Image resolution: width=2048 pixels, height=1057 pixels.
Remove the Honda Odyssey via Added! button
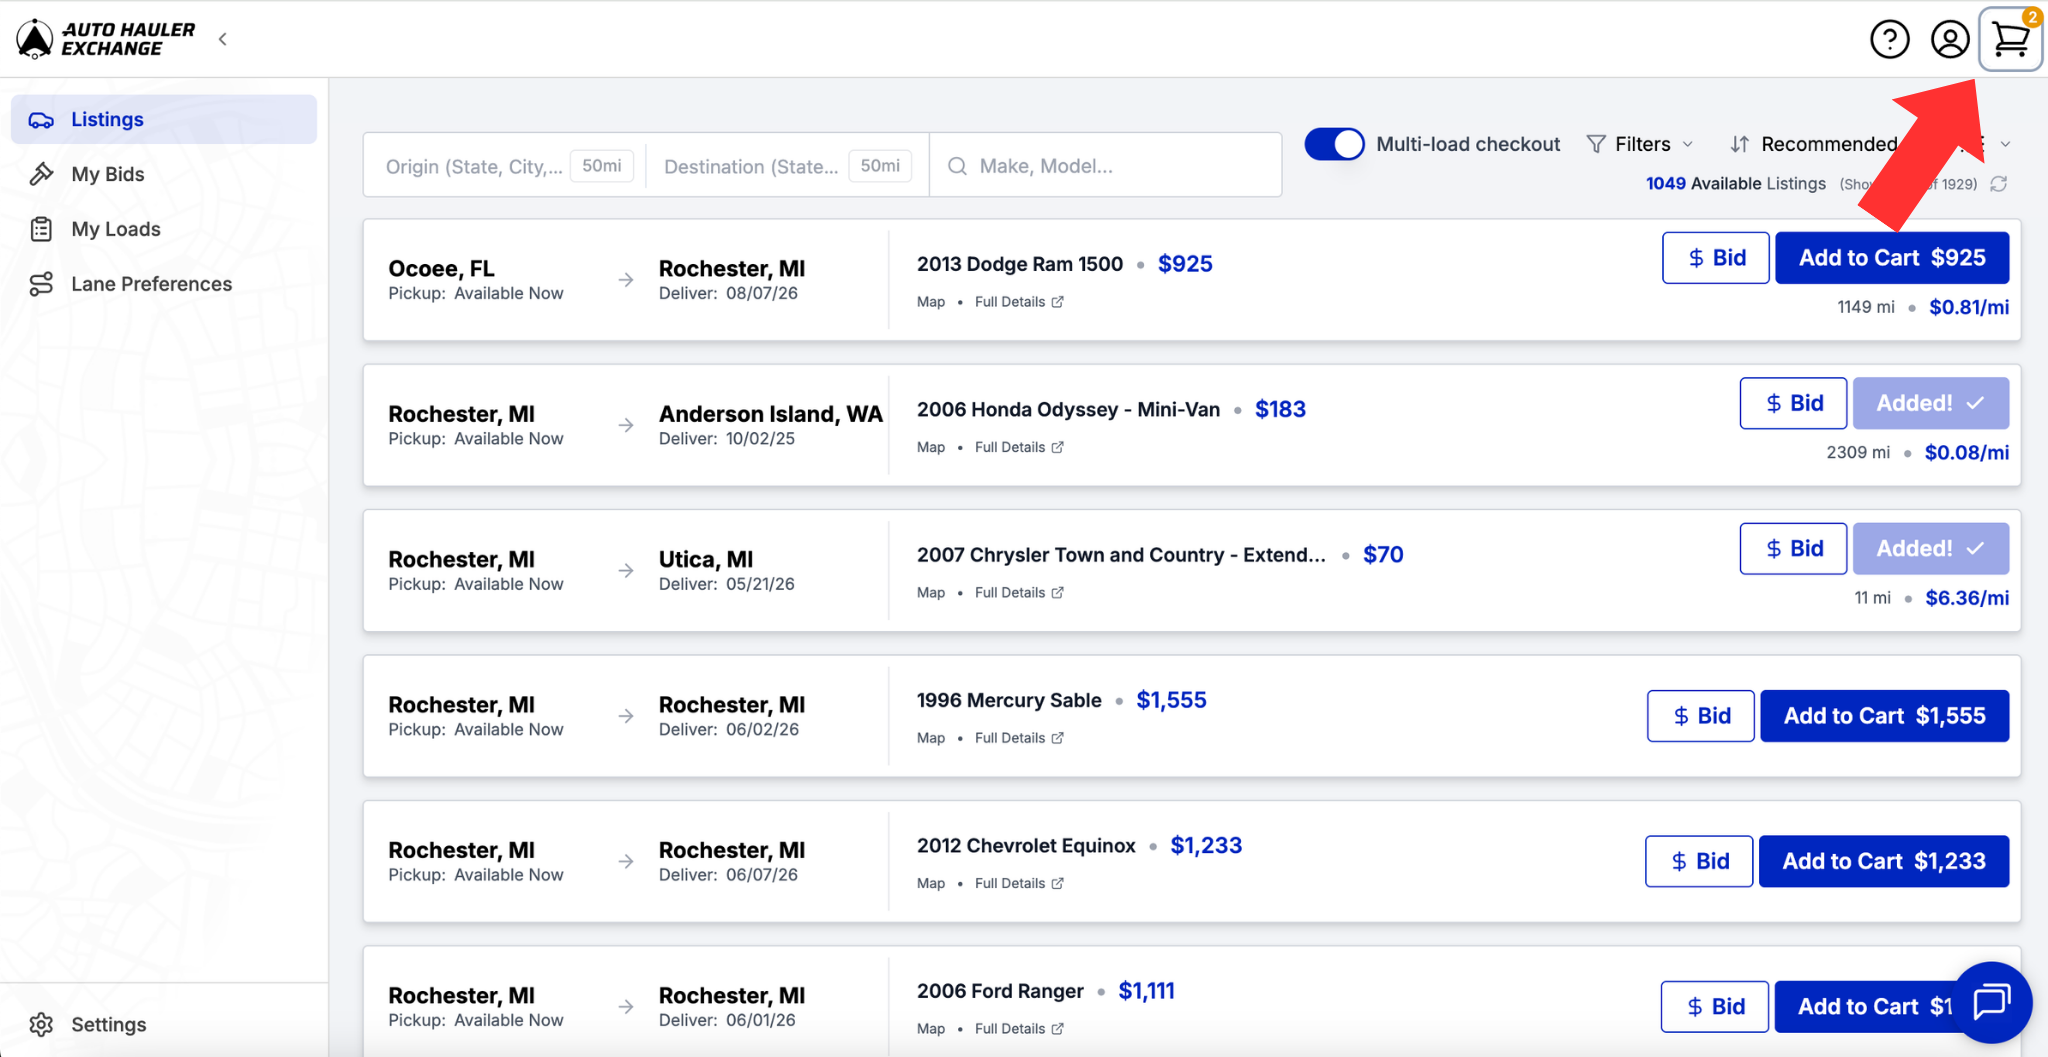(x=1930, y=403)
